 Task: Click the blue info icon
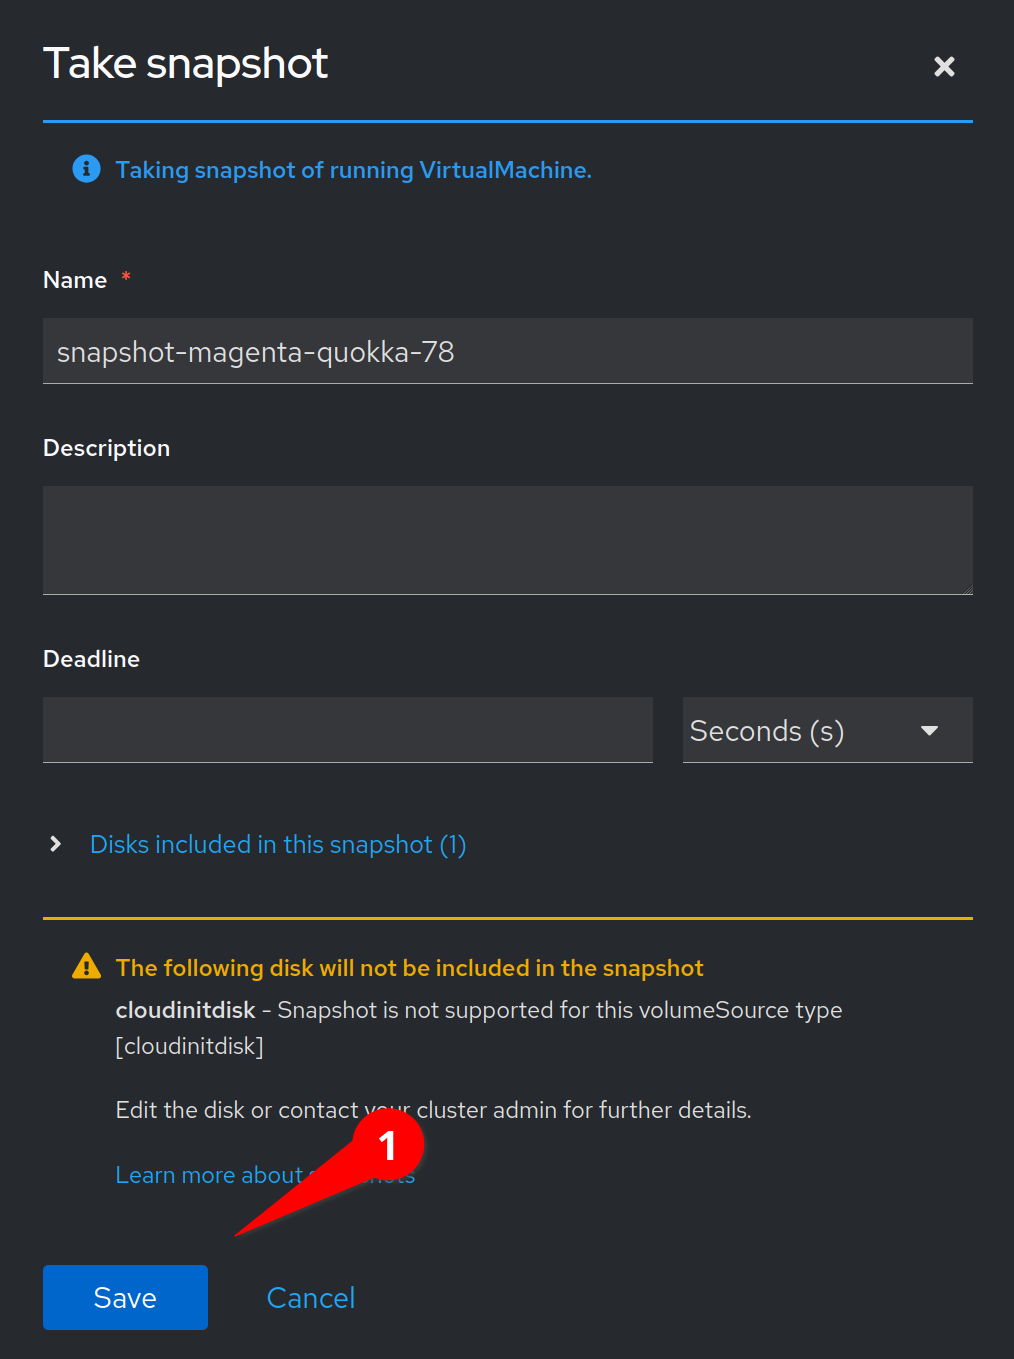87,169
